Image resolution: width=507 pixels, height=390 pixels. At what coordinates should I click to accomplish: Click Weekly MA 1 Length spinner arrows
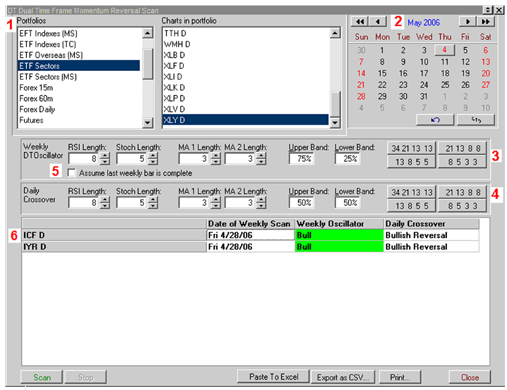tap(216, 159)
